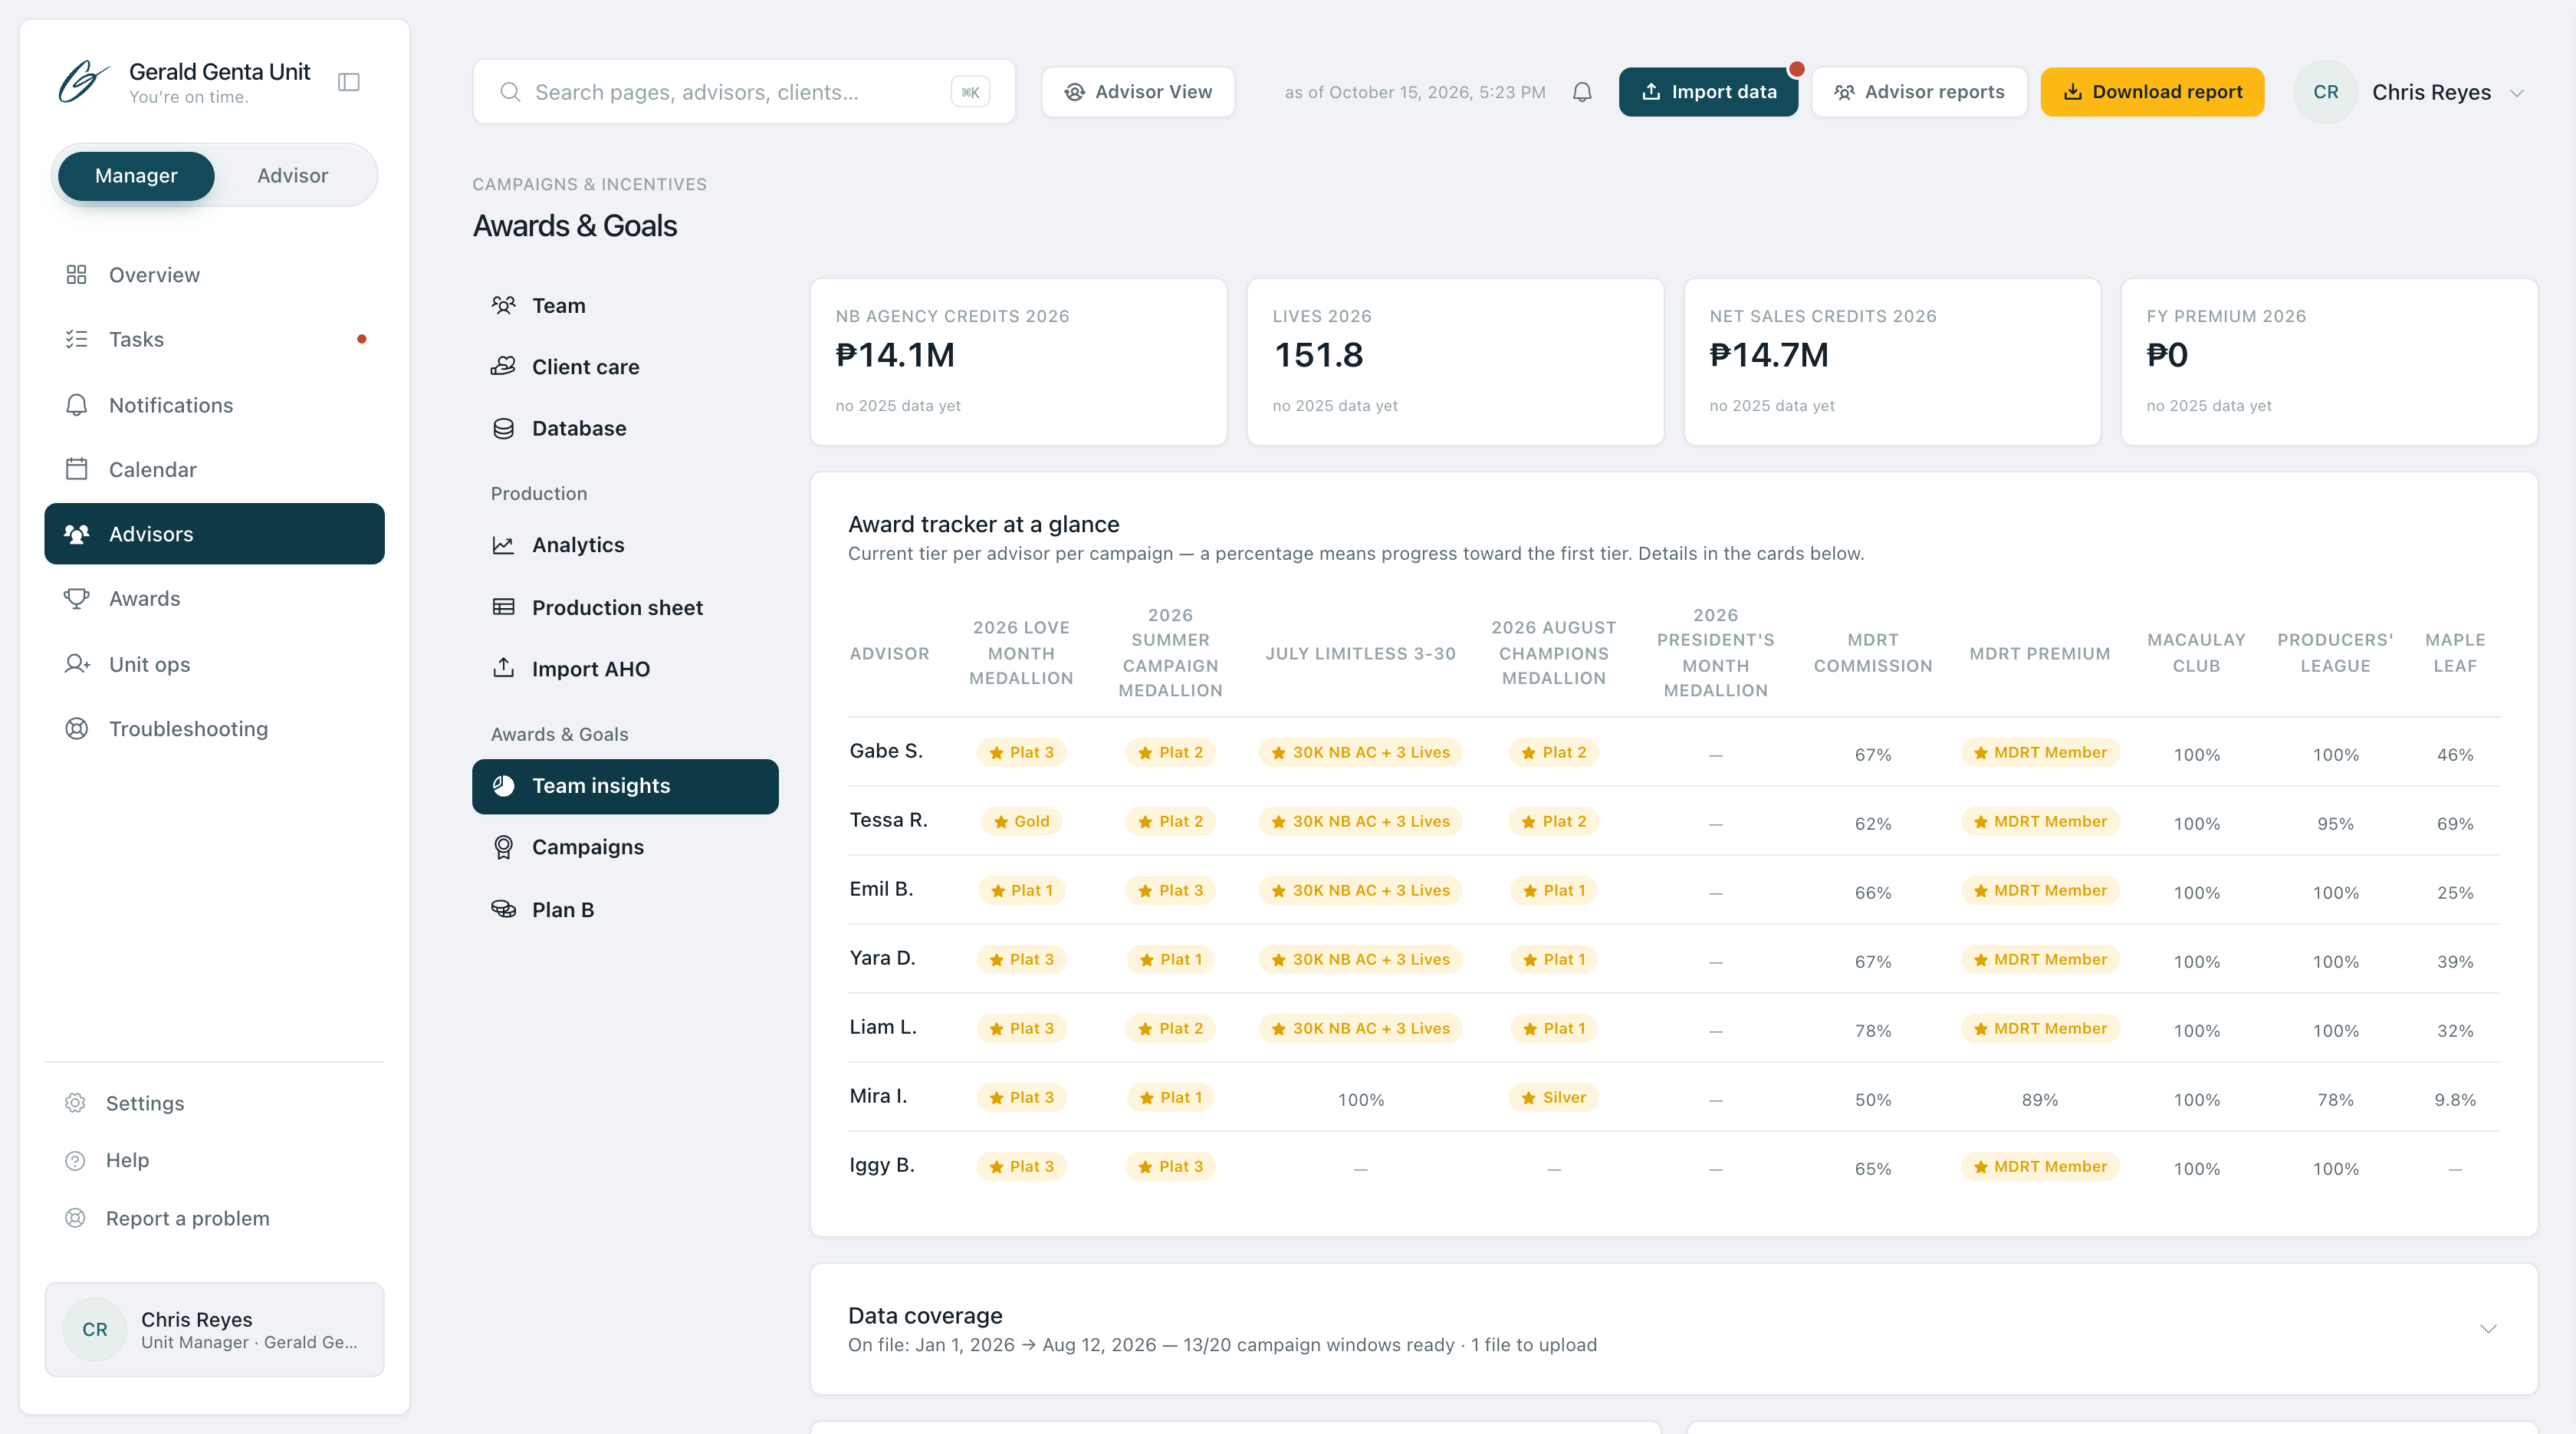Open Chris Reyes Unit Manager profile card
Image resolution: width=2576 pixels, height=1434 pixels.
pos(214,1330)
